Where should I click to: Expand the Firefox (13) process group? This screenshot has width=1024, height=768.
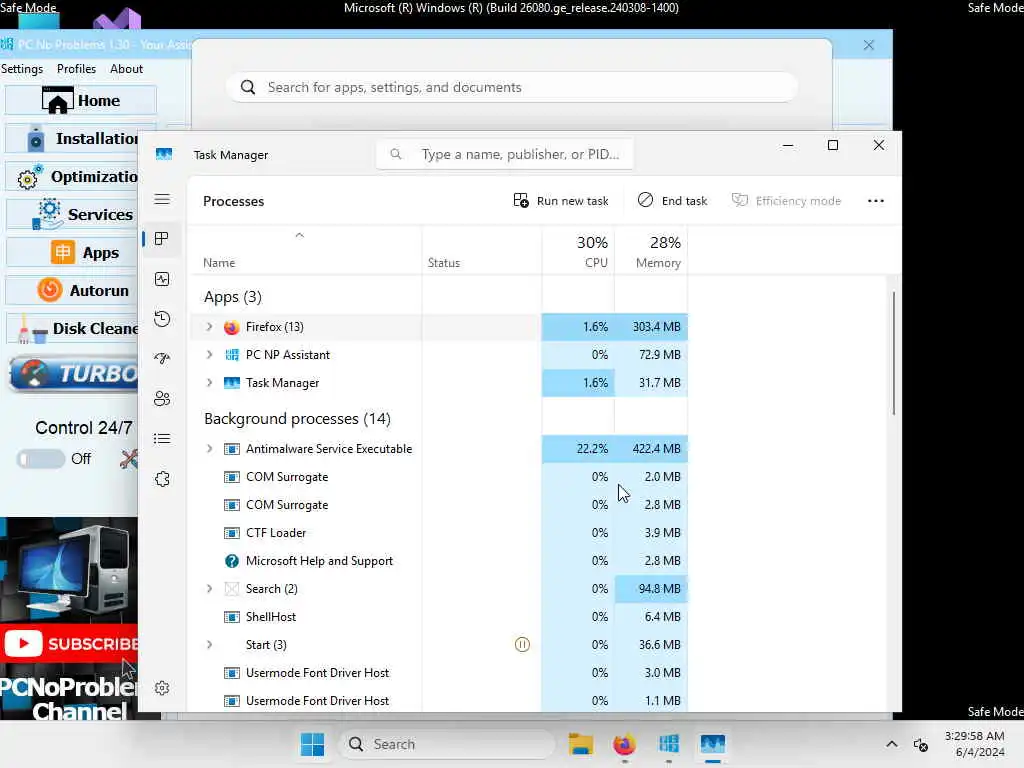coord(209,327)
